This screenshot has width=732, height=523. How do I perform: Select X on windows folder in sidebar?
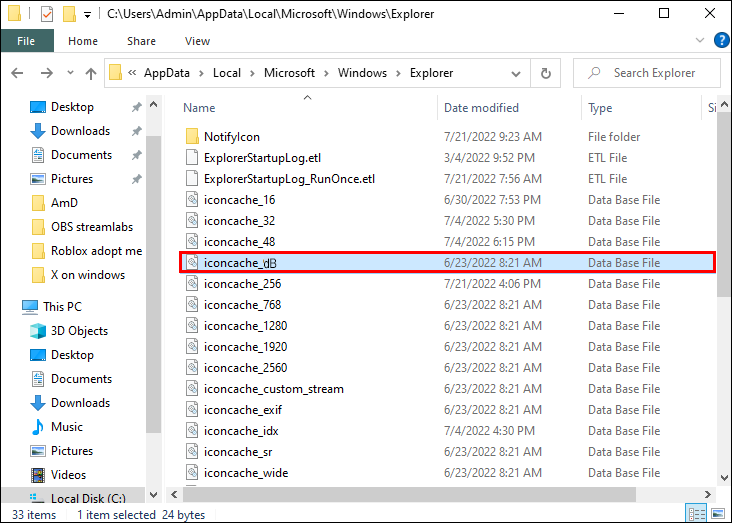pos(88,275)
